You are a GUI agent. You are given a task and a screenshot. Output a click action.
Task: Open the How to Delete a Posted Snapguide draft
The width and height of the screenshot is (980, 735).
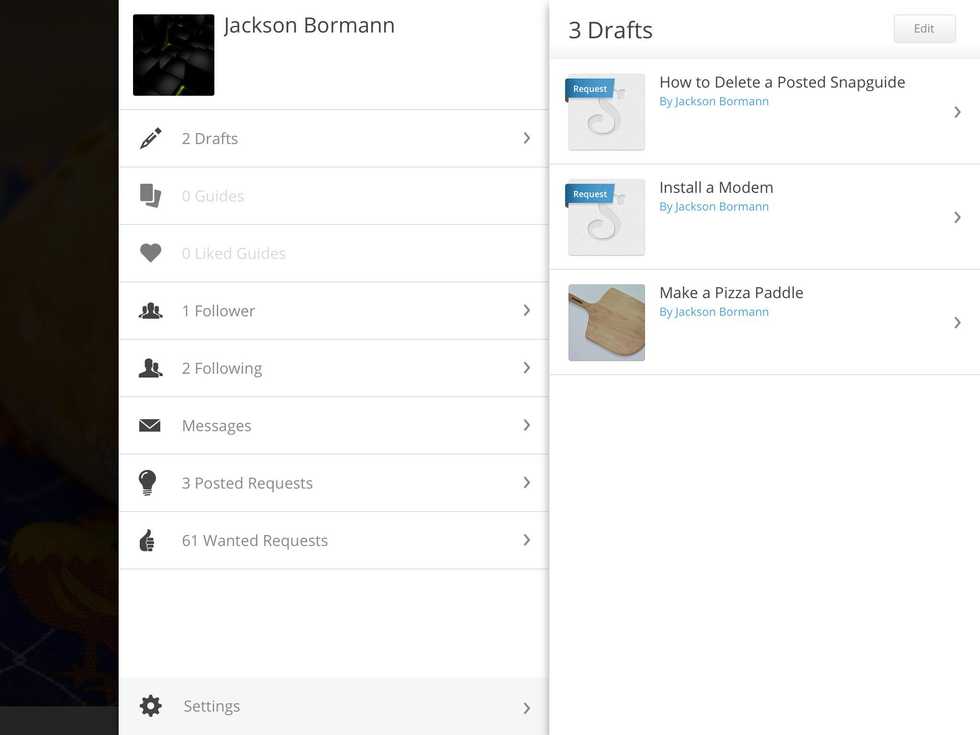pos(782,83)
